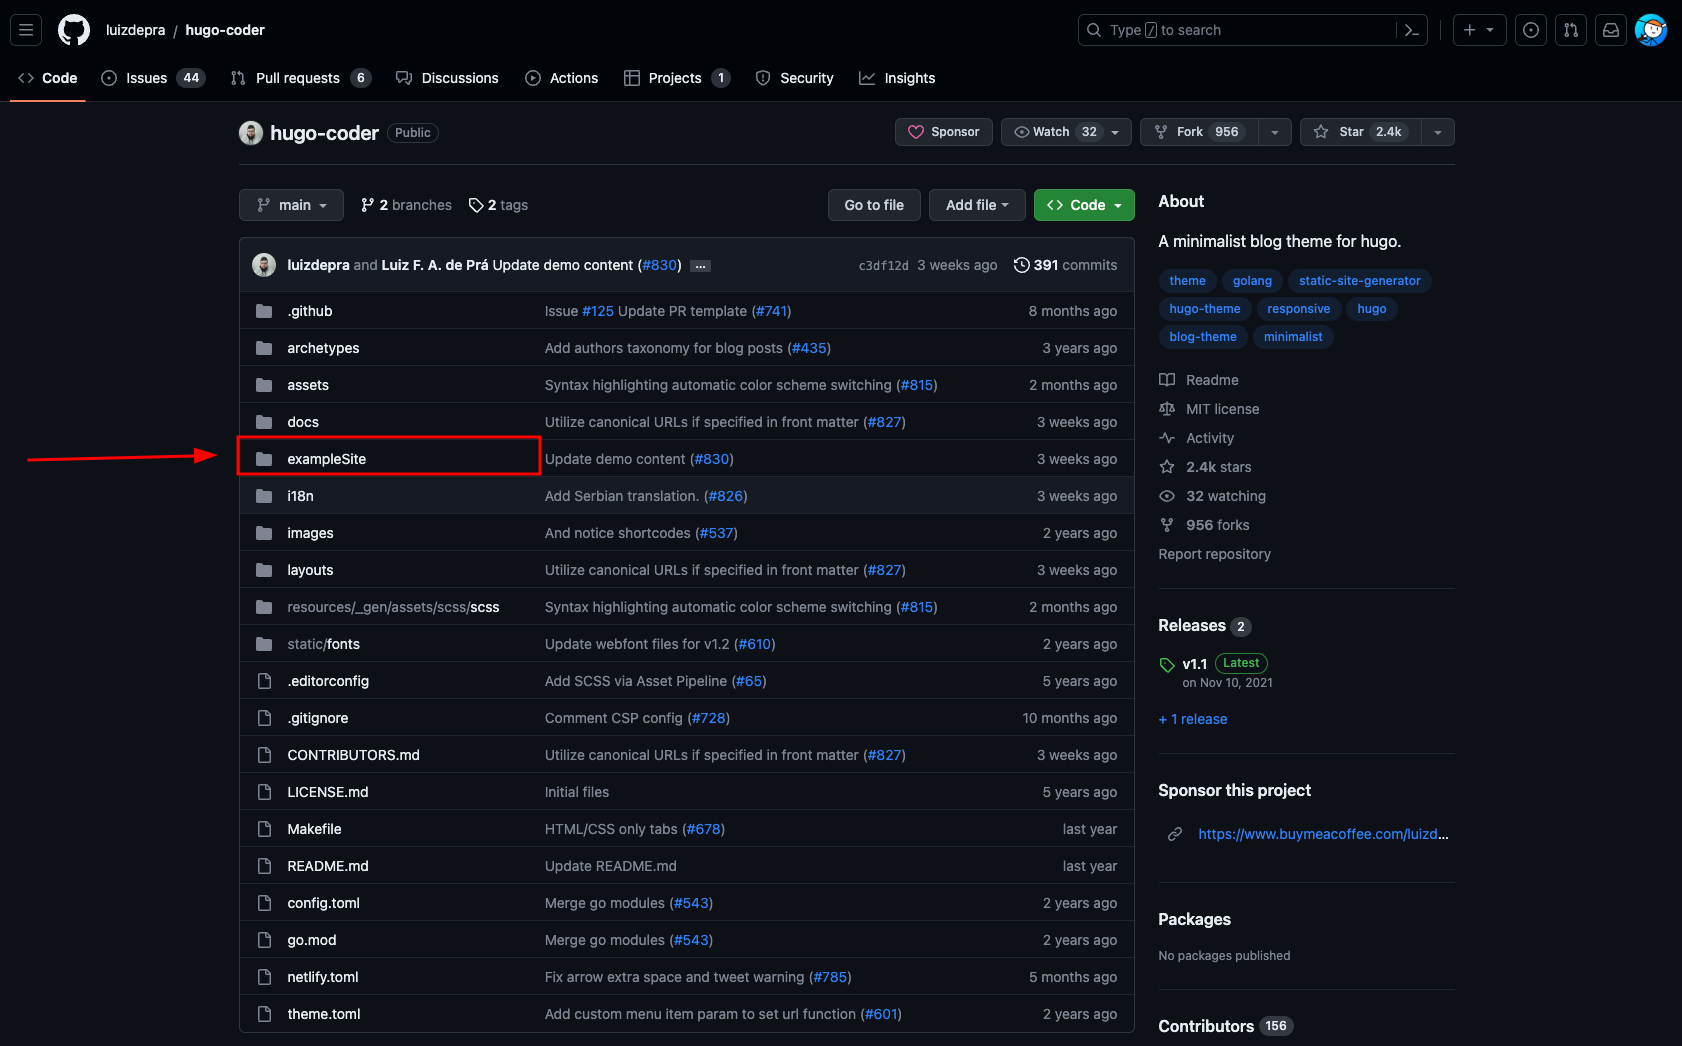Click the Activity pulse icon
Viewport: 1682px width, 1046px height.
point(1167,438)
